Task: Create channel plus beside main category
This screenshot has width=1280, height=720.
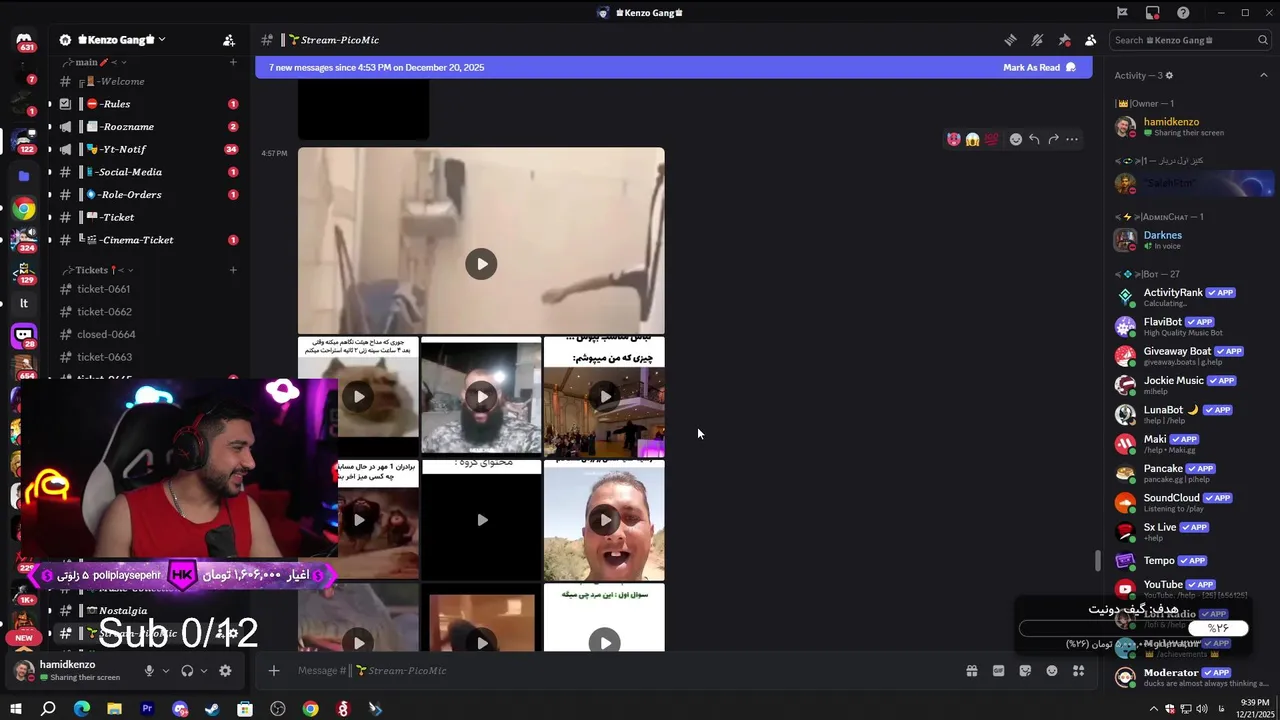Action: (233, 62)
